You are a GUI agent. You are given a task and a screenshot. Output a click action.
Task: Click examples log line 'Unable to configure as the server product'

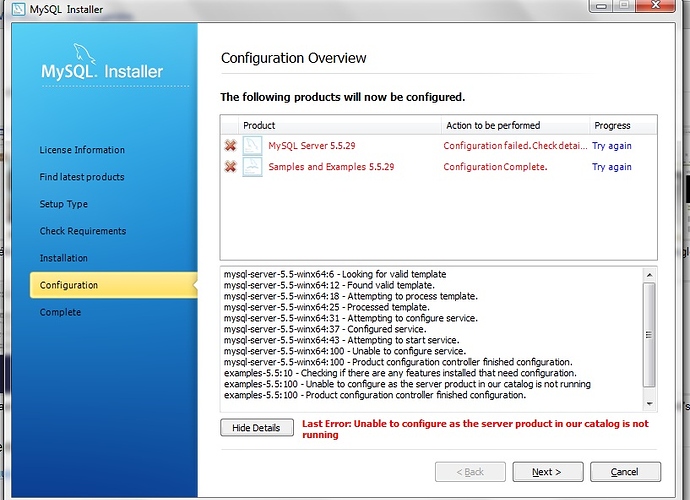pyautogui.click(x=407, y=384)
